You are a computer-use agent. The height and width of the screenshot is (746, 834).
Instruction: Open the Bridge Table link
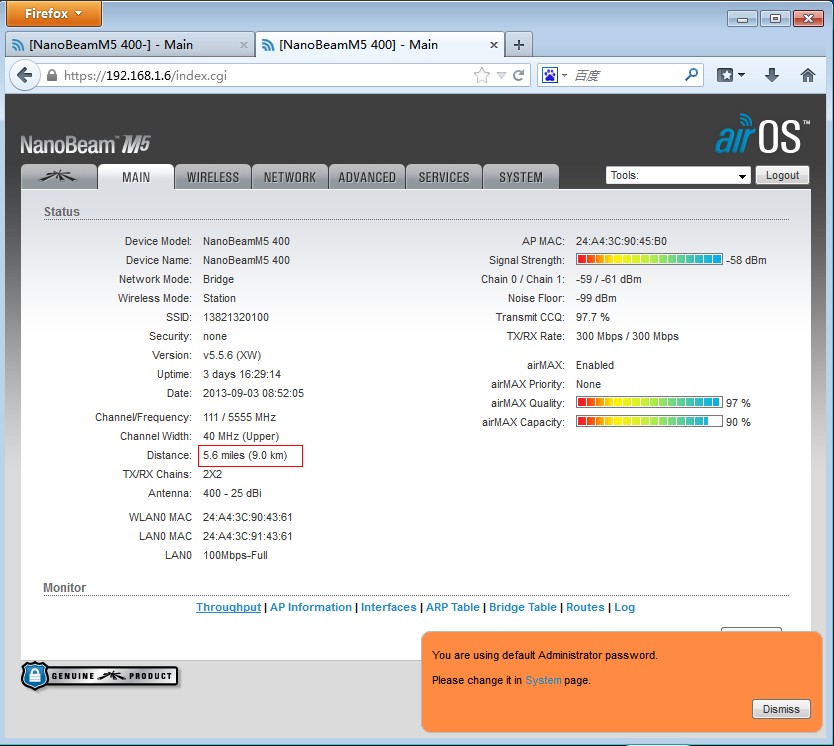pos(523,607)
